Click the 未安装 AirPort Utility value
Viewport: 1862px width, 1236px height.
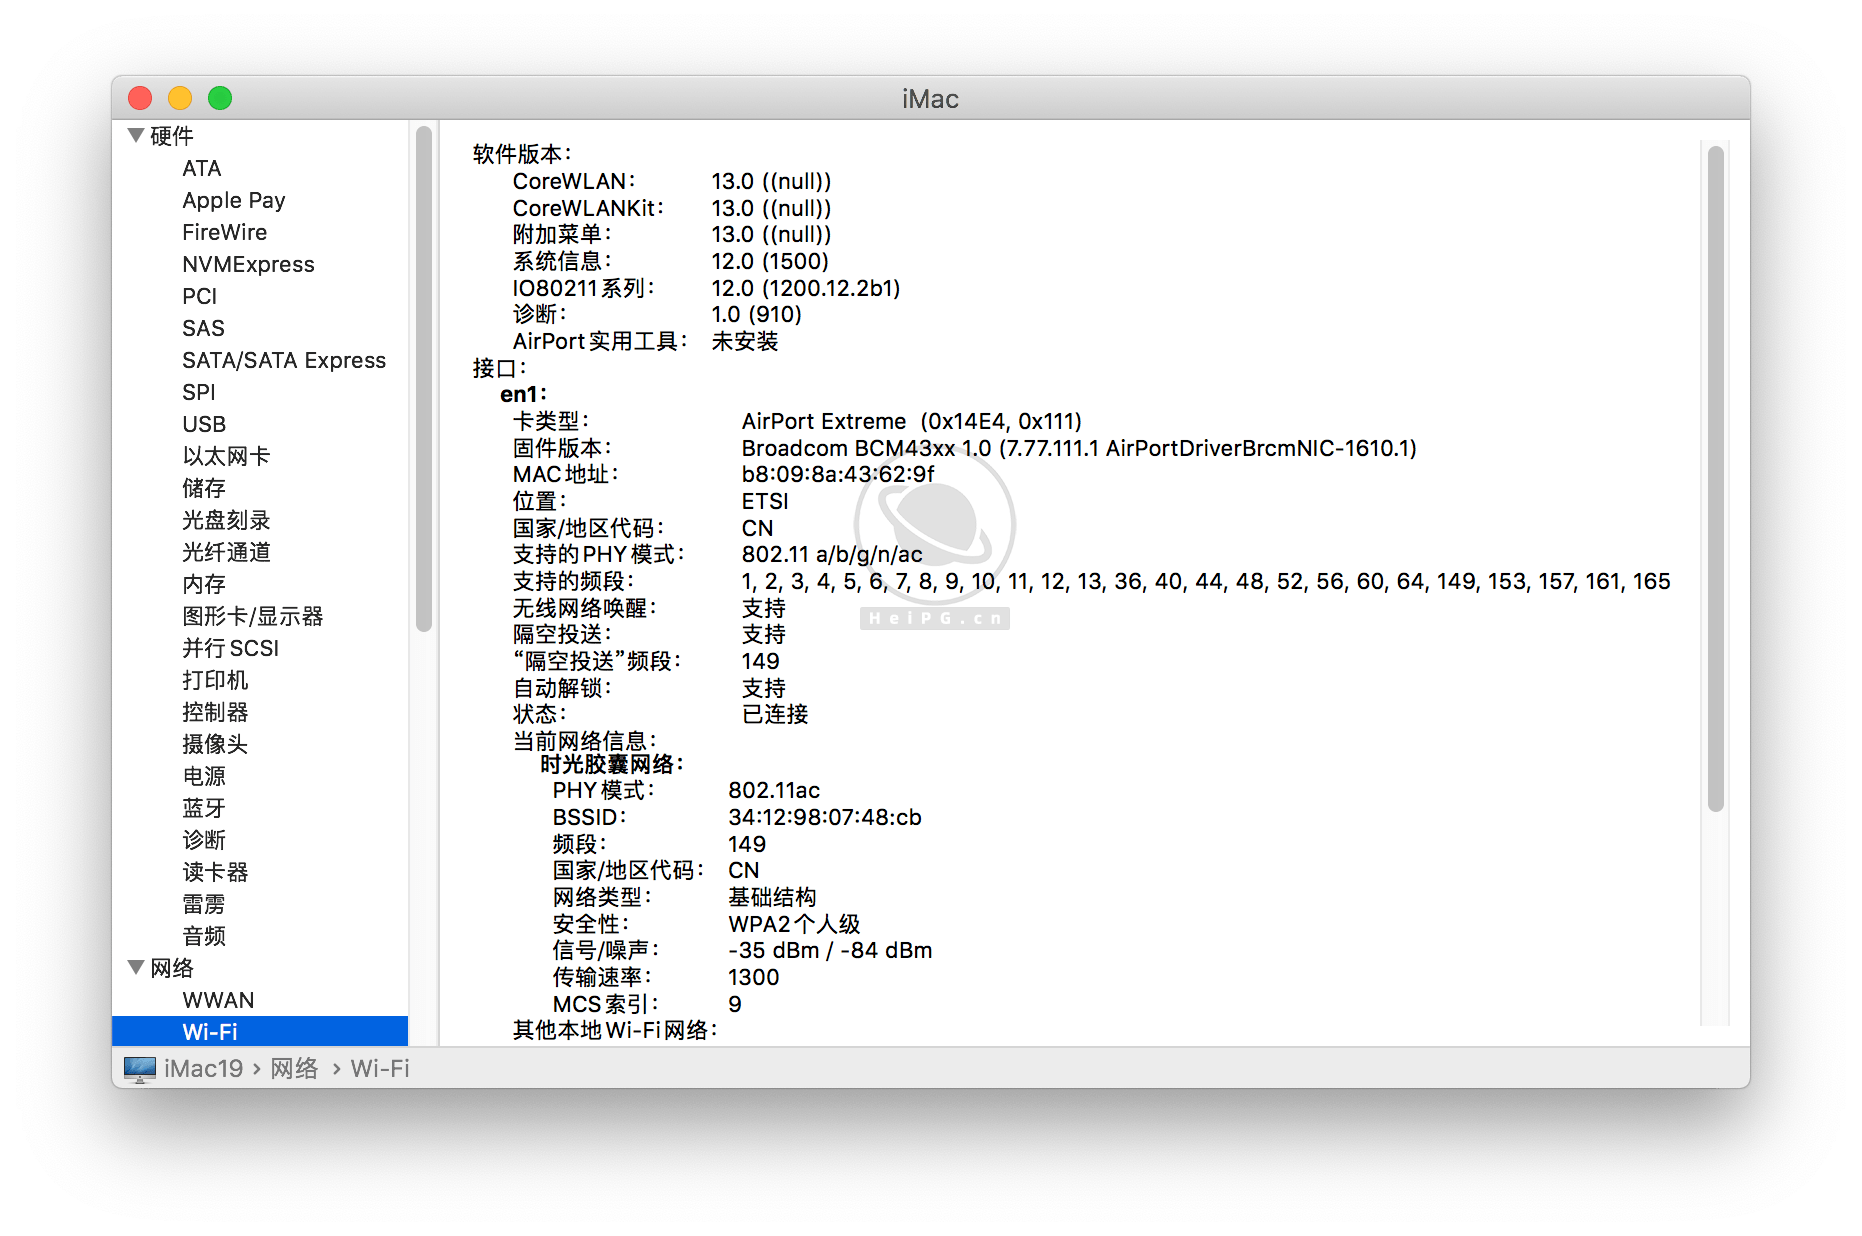(x=745, y=341)
